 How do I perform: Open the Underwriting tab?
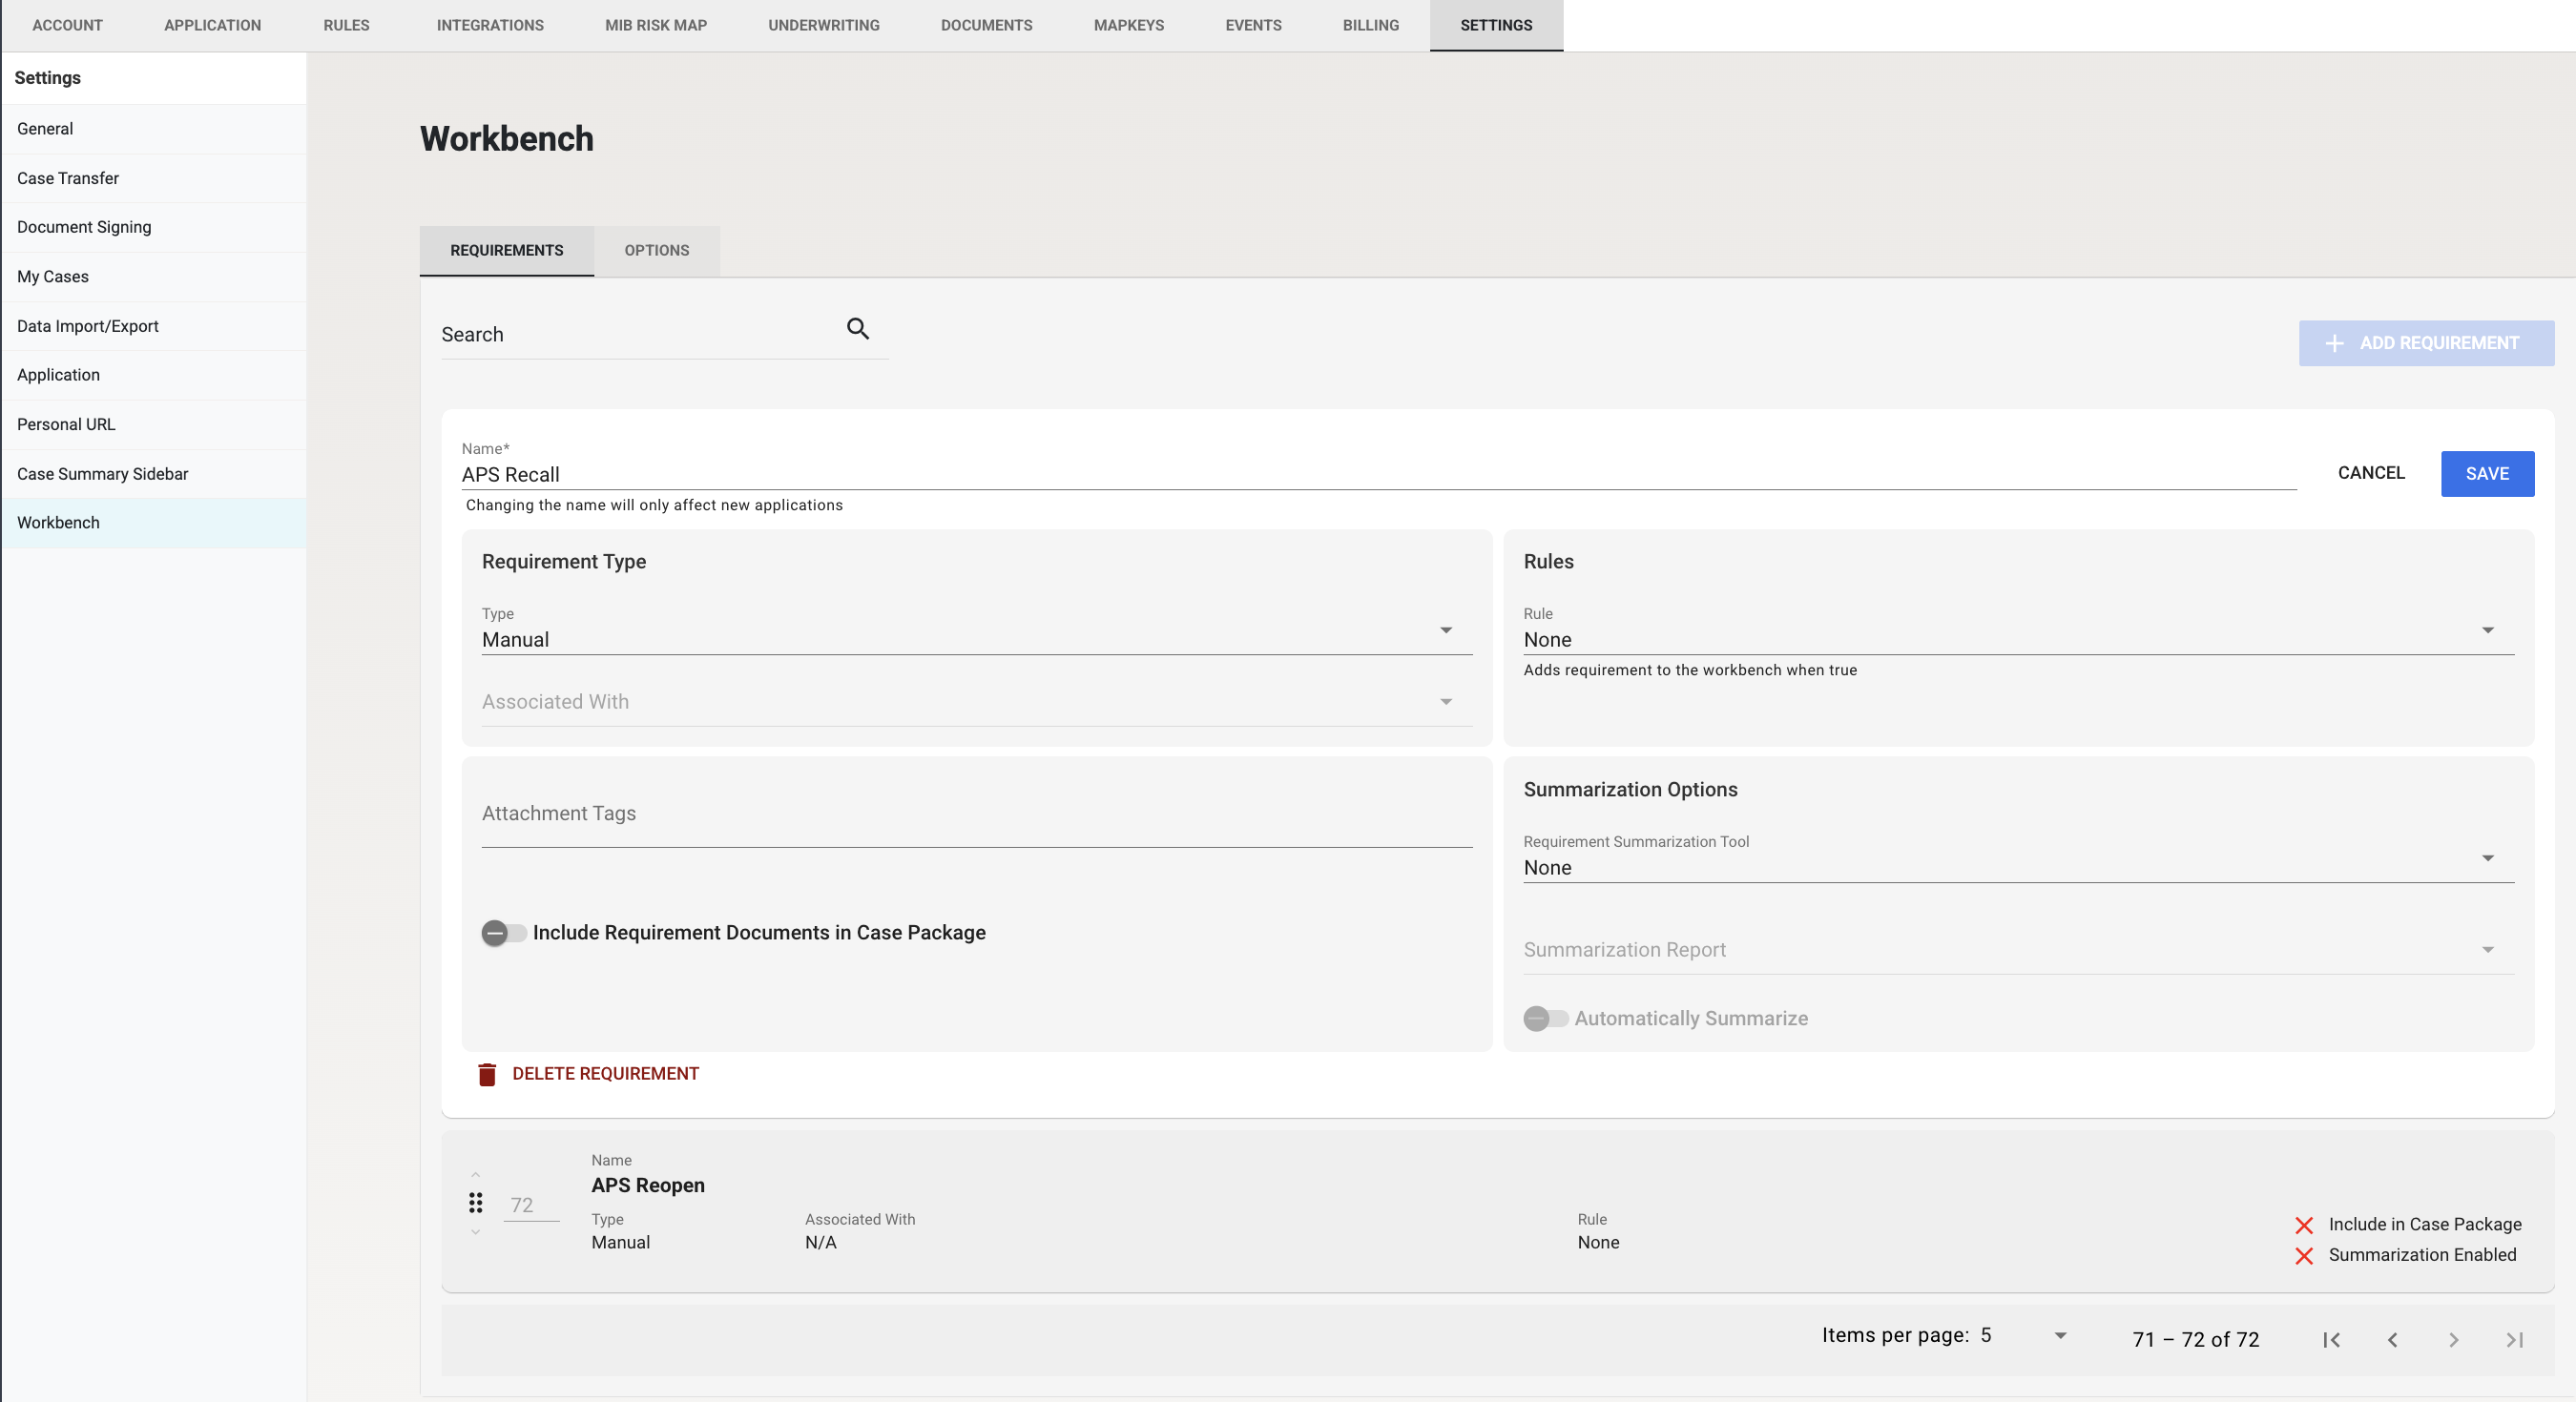click(824, 25)
